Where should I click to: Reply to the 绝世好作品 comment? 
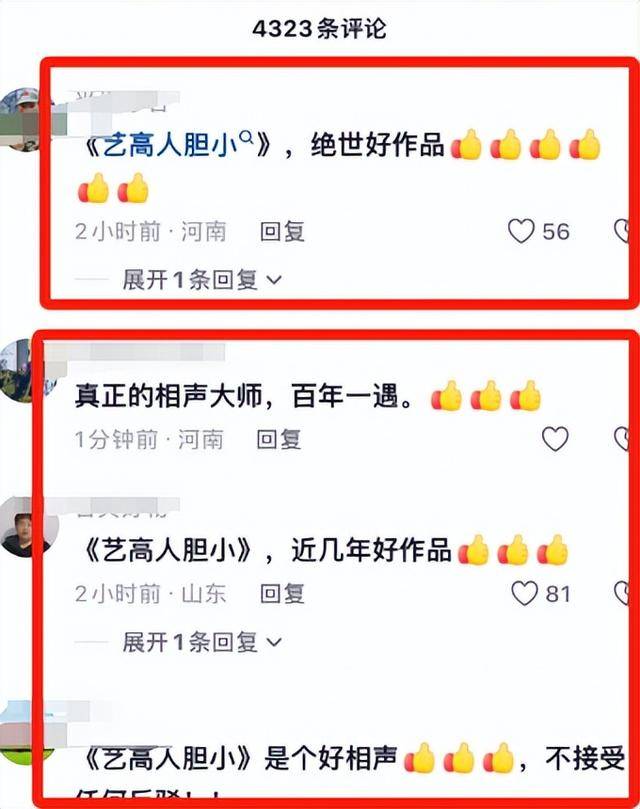pos(282,232)
